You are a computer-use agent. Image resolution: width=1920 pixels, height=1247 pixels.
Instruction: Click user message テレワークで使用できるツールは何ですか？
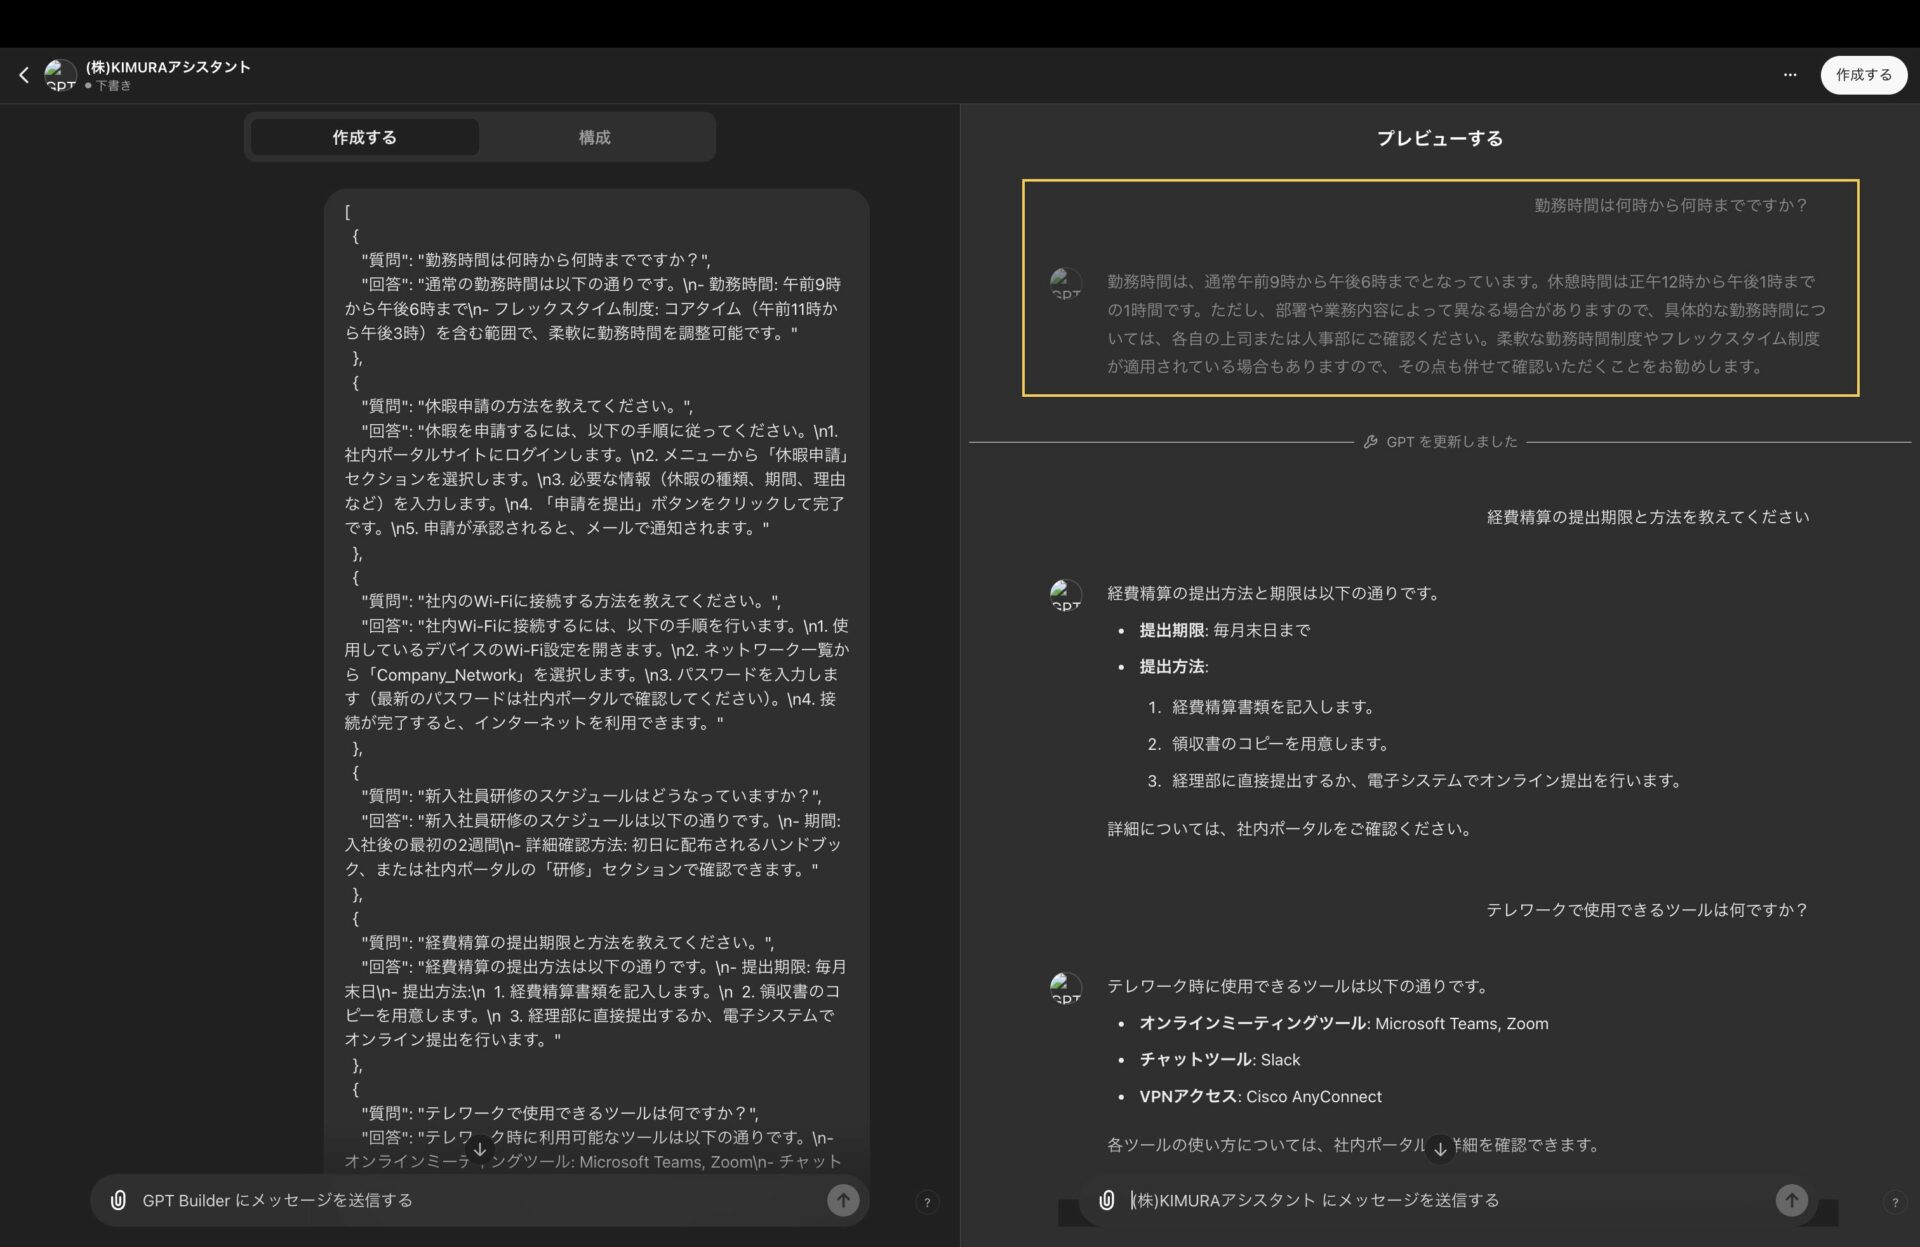[x=1647, y=910]
